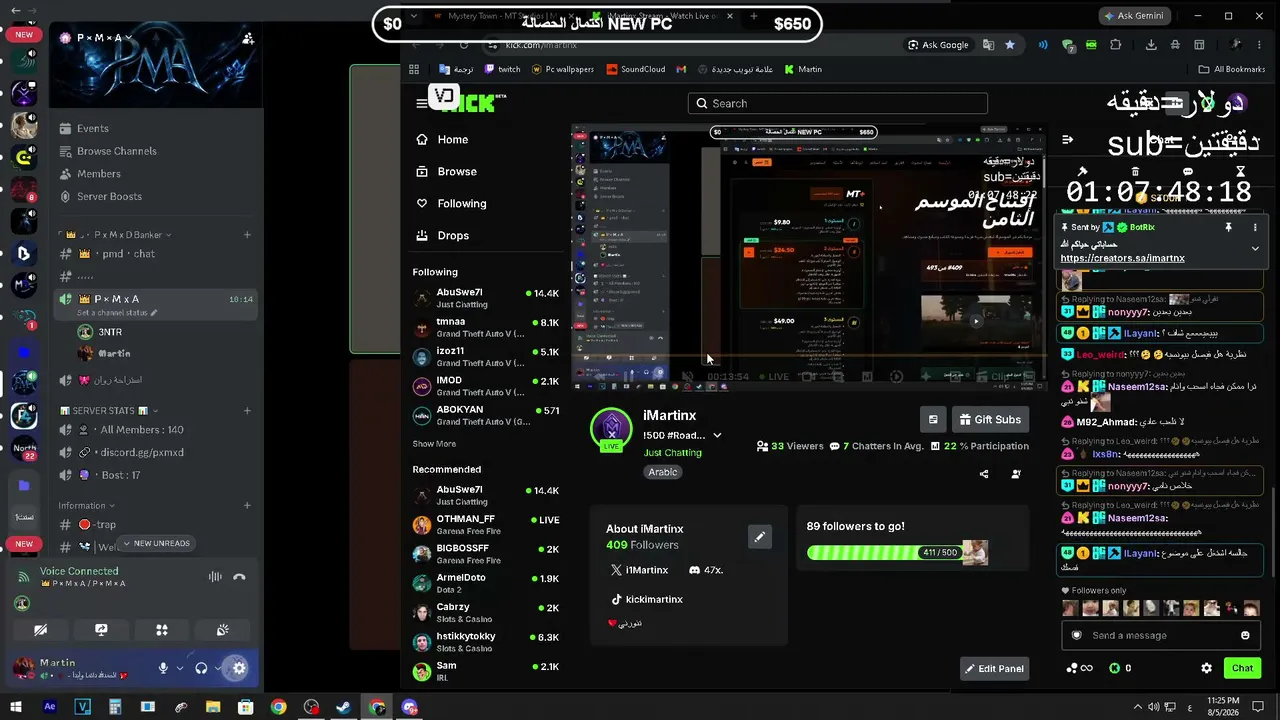
Task: Search page with Ask Google lens
Action: (938, 45)
